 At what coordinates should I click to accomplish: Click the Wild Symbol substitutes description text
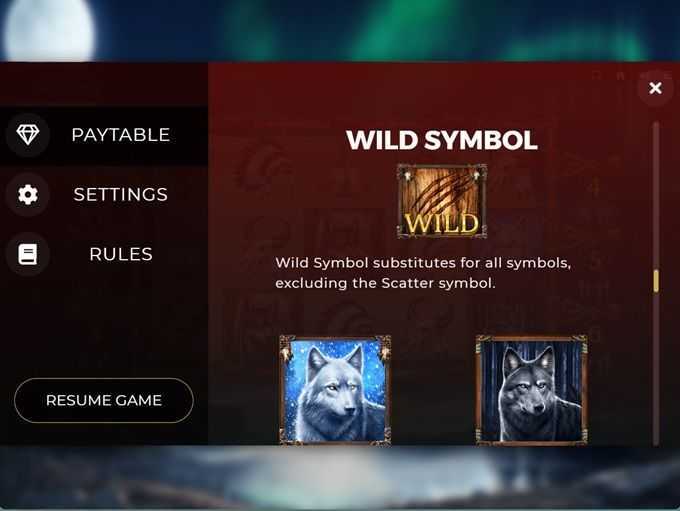pyautogui.click(x=423, y=273)
